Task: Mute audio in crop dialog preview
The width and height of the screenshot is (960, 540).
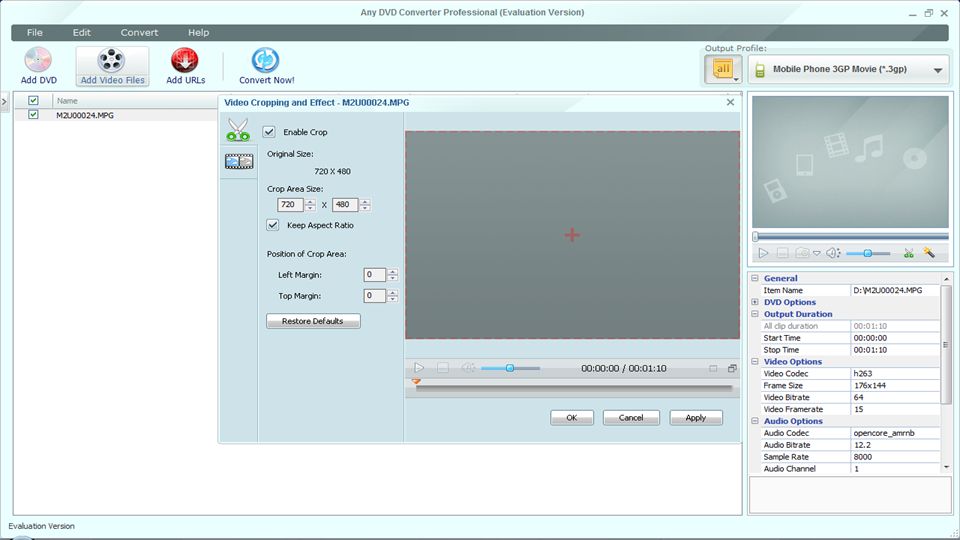Action: [x=468, y=368]
